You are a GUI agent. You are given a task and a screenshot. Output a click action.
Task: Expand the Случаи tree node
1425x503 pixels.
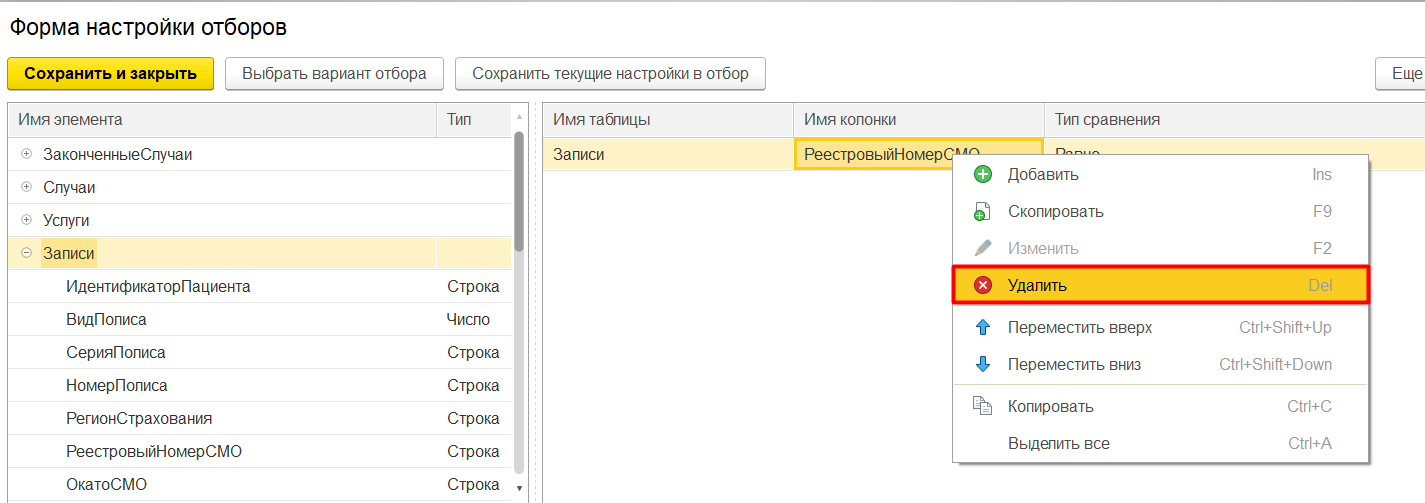(x=27, y=188)
